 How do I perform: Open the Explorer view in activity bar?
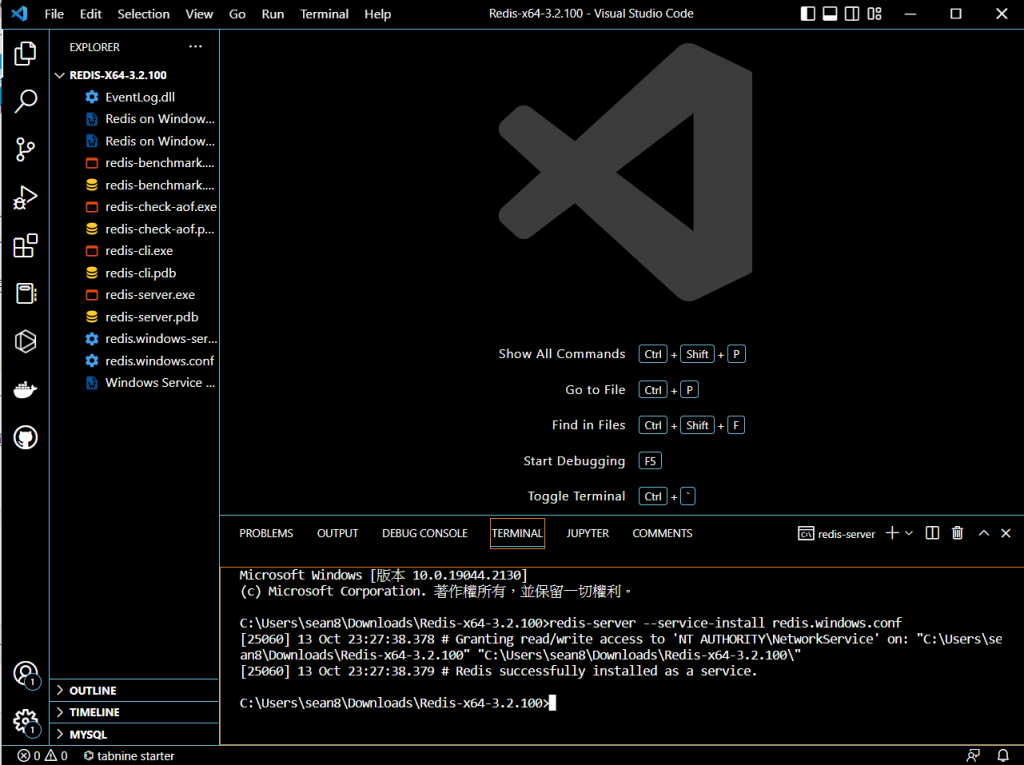click(25, 53)
